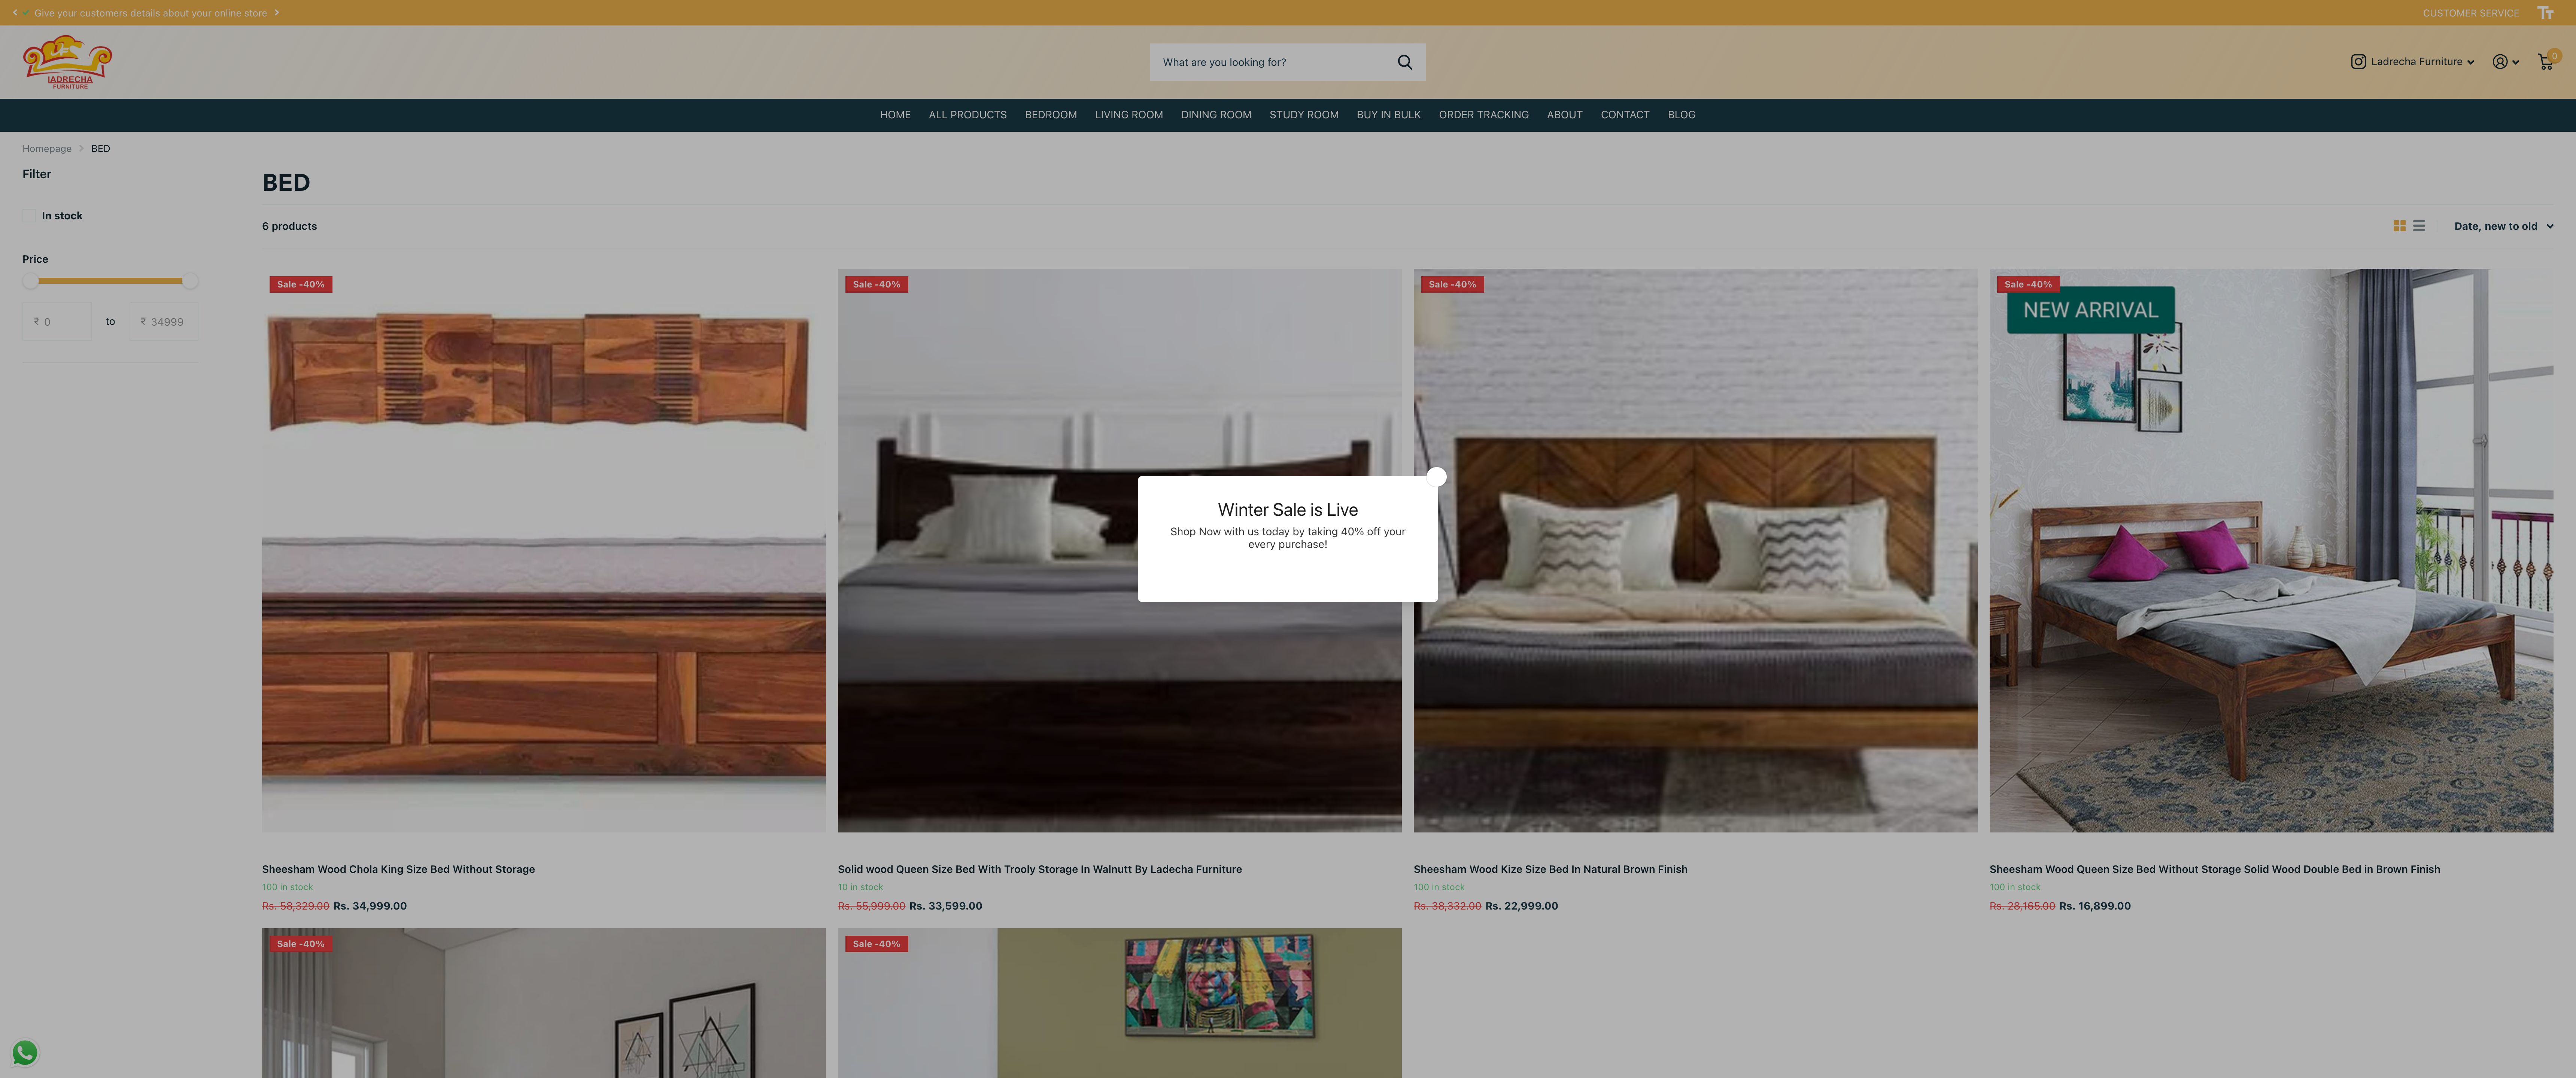The width and height of the screenshot is (2576, 1078).
Task: Click the Ladrecha Furniture logo
Action: pos(67,62)
